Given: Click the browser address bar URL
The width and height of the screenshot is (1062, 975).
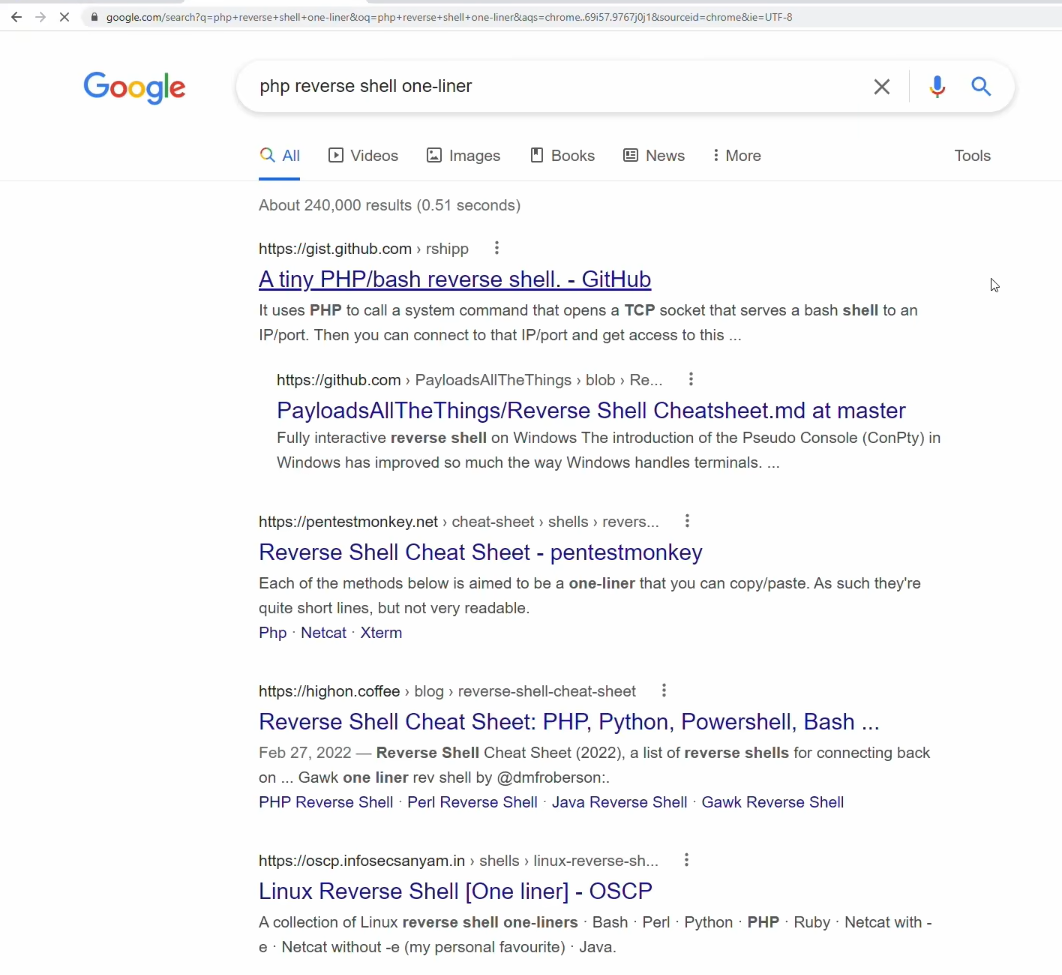Looking at the screenshot, I should pyautogui.click(x=449, y=17).
